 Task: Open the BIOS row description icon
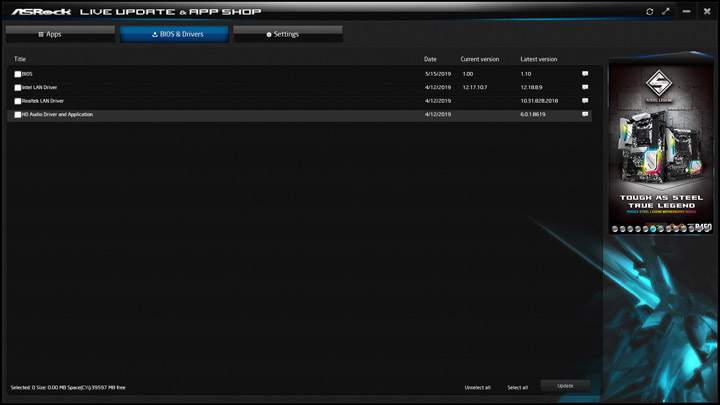coord(585,73)
